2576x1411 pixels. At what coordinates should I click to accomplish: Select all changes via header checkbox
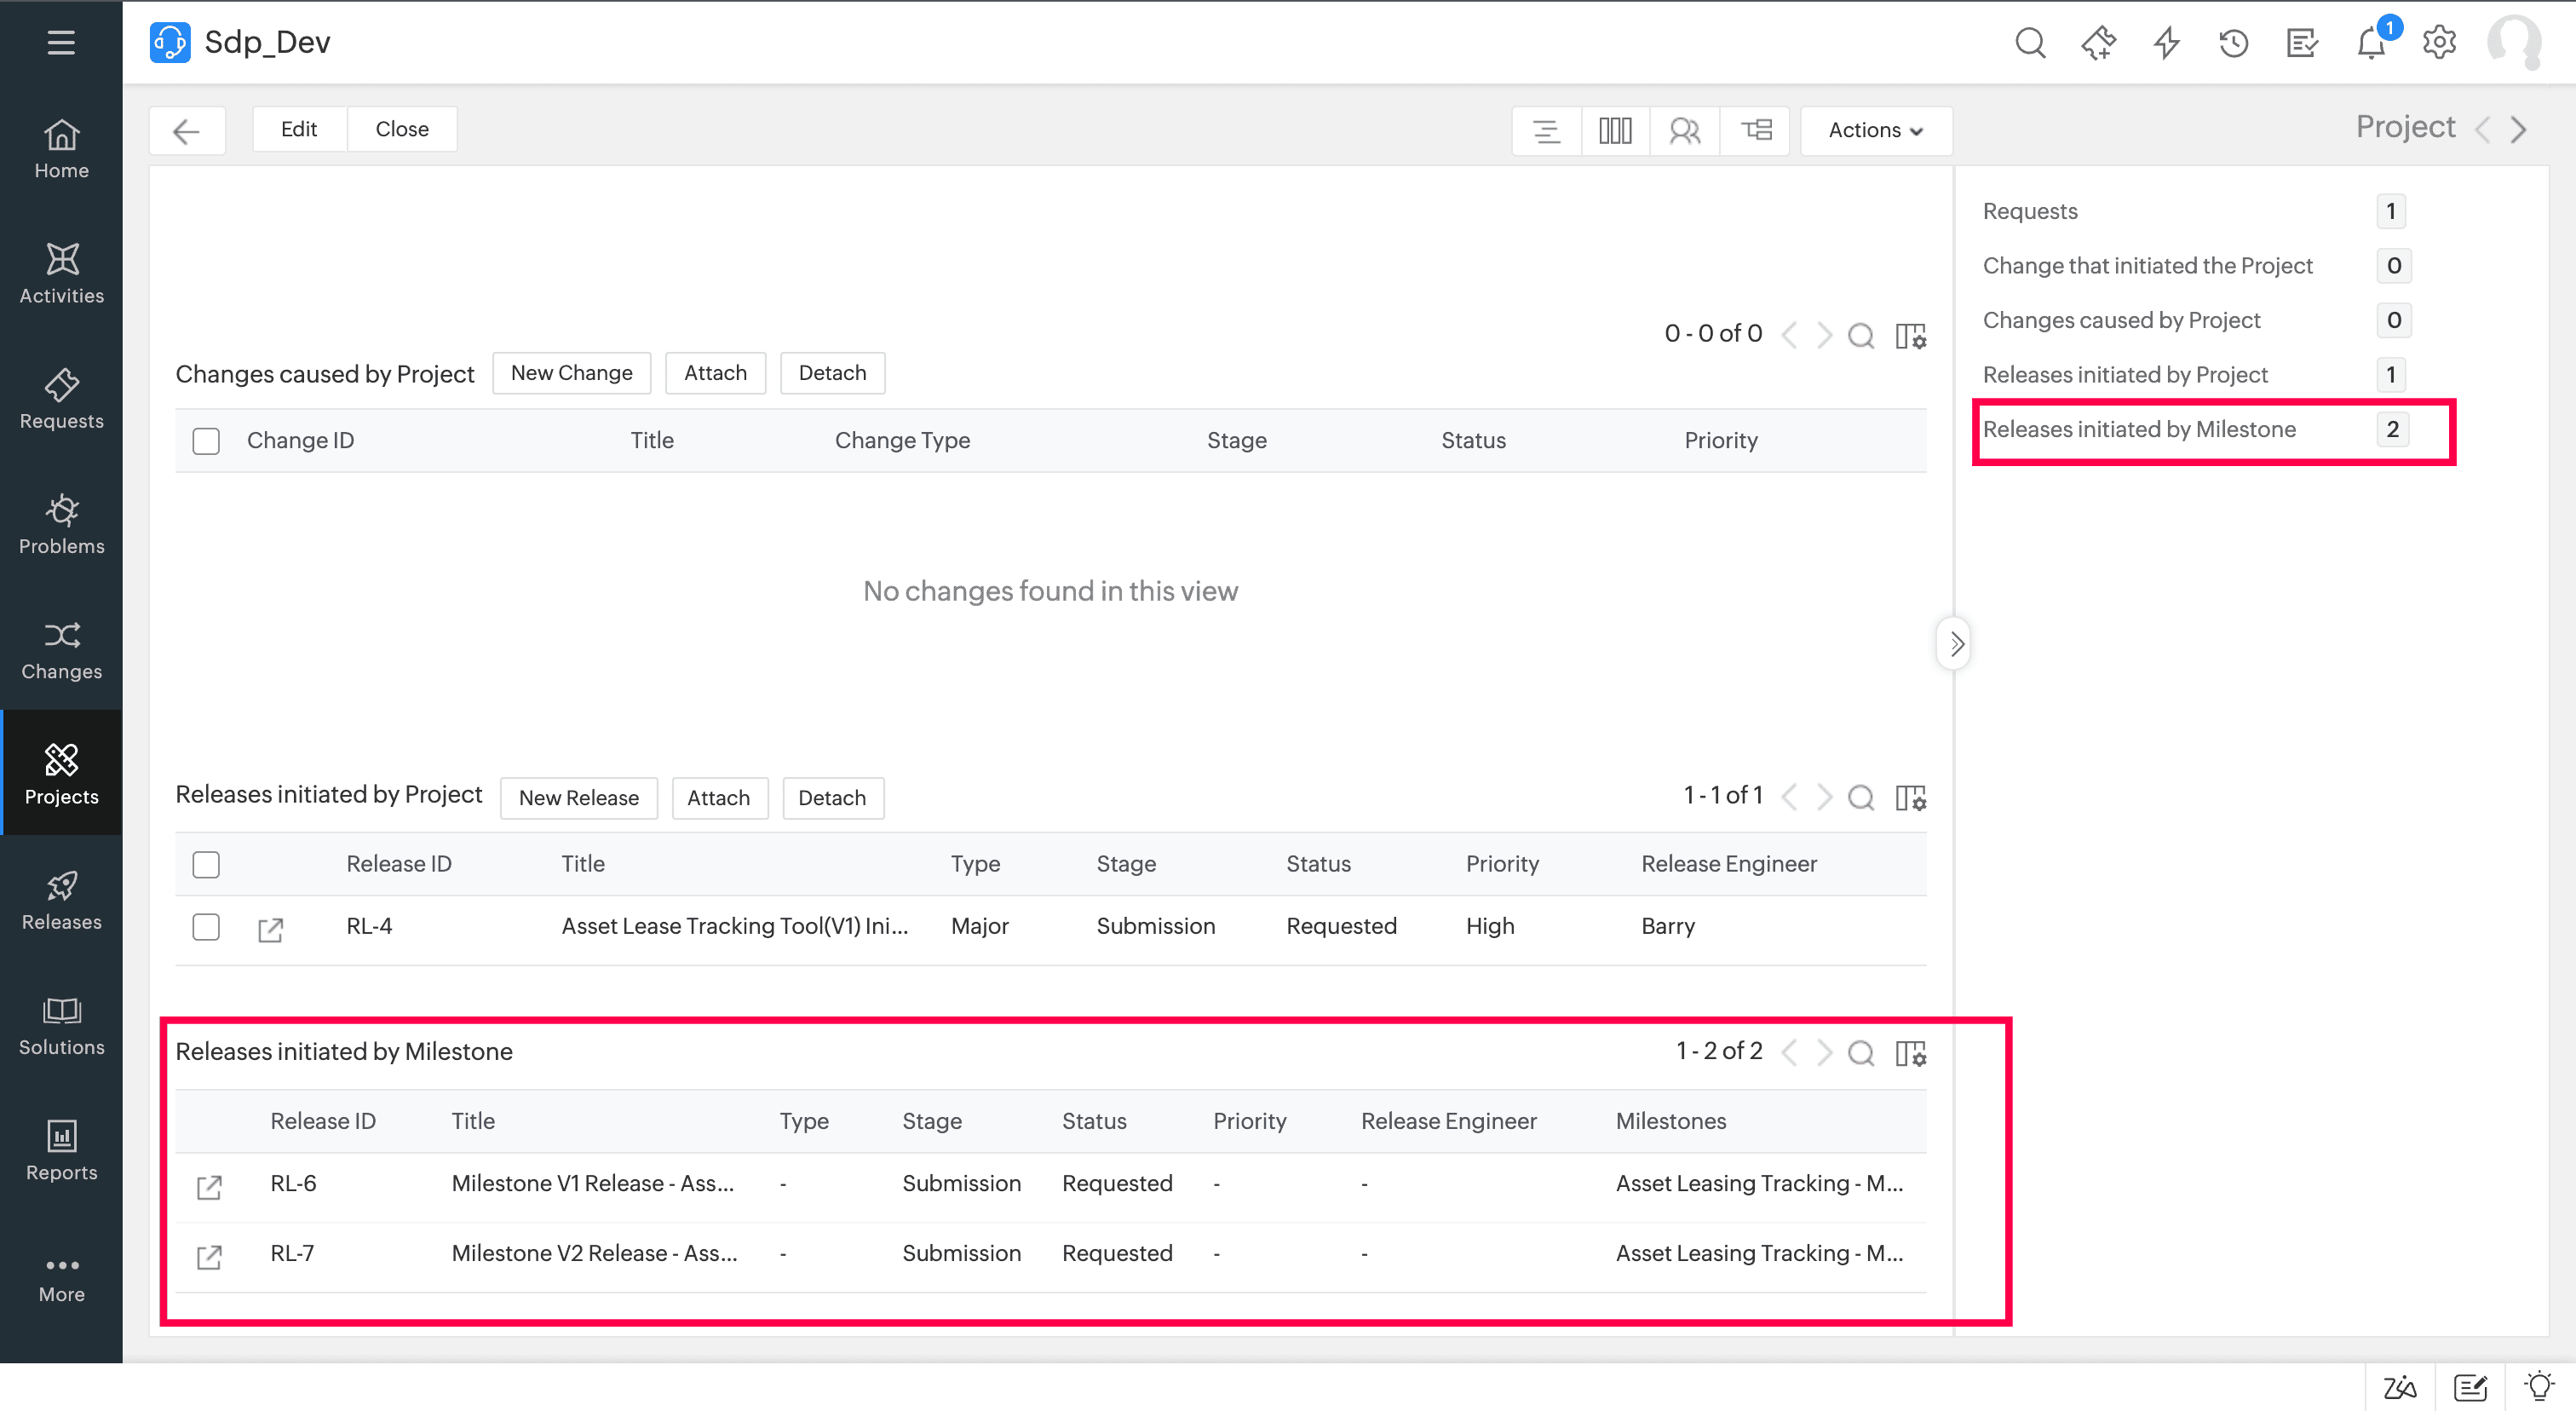pyautogui.click(x=206, y=441)
